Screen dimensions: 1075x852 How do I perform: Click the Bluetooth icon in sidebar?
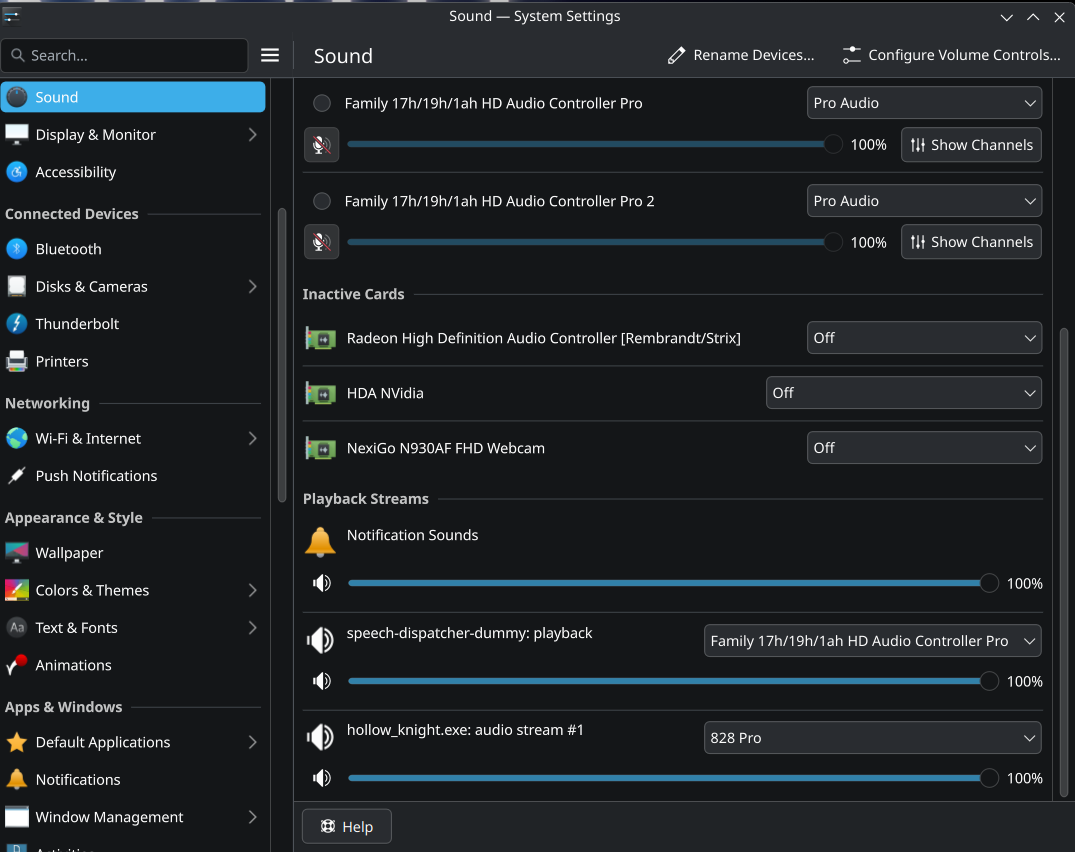(17, 249)
